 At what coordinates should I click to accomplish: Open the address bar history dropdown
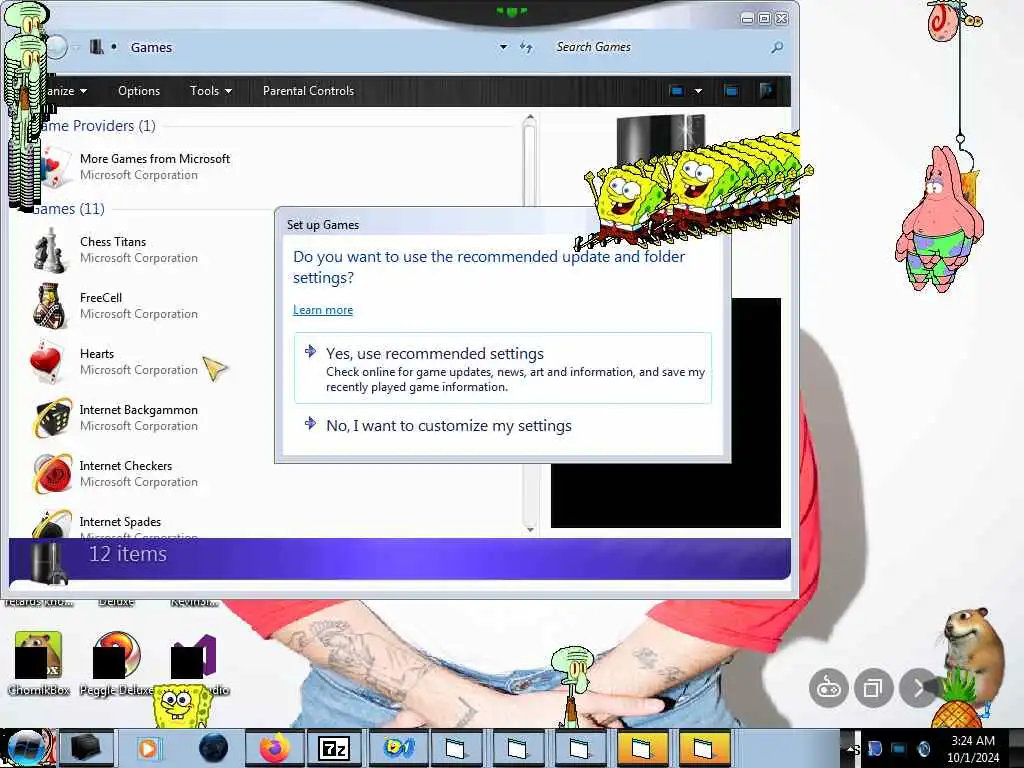(x=504, y=47)
